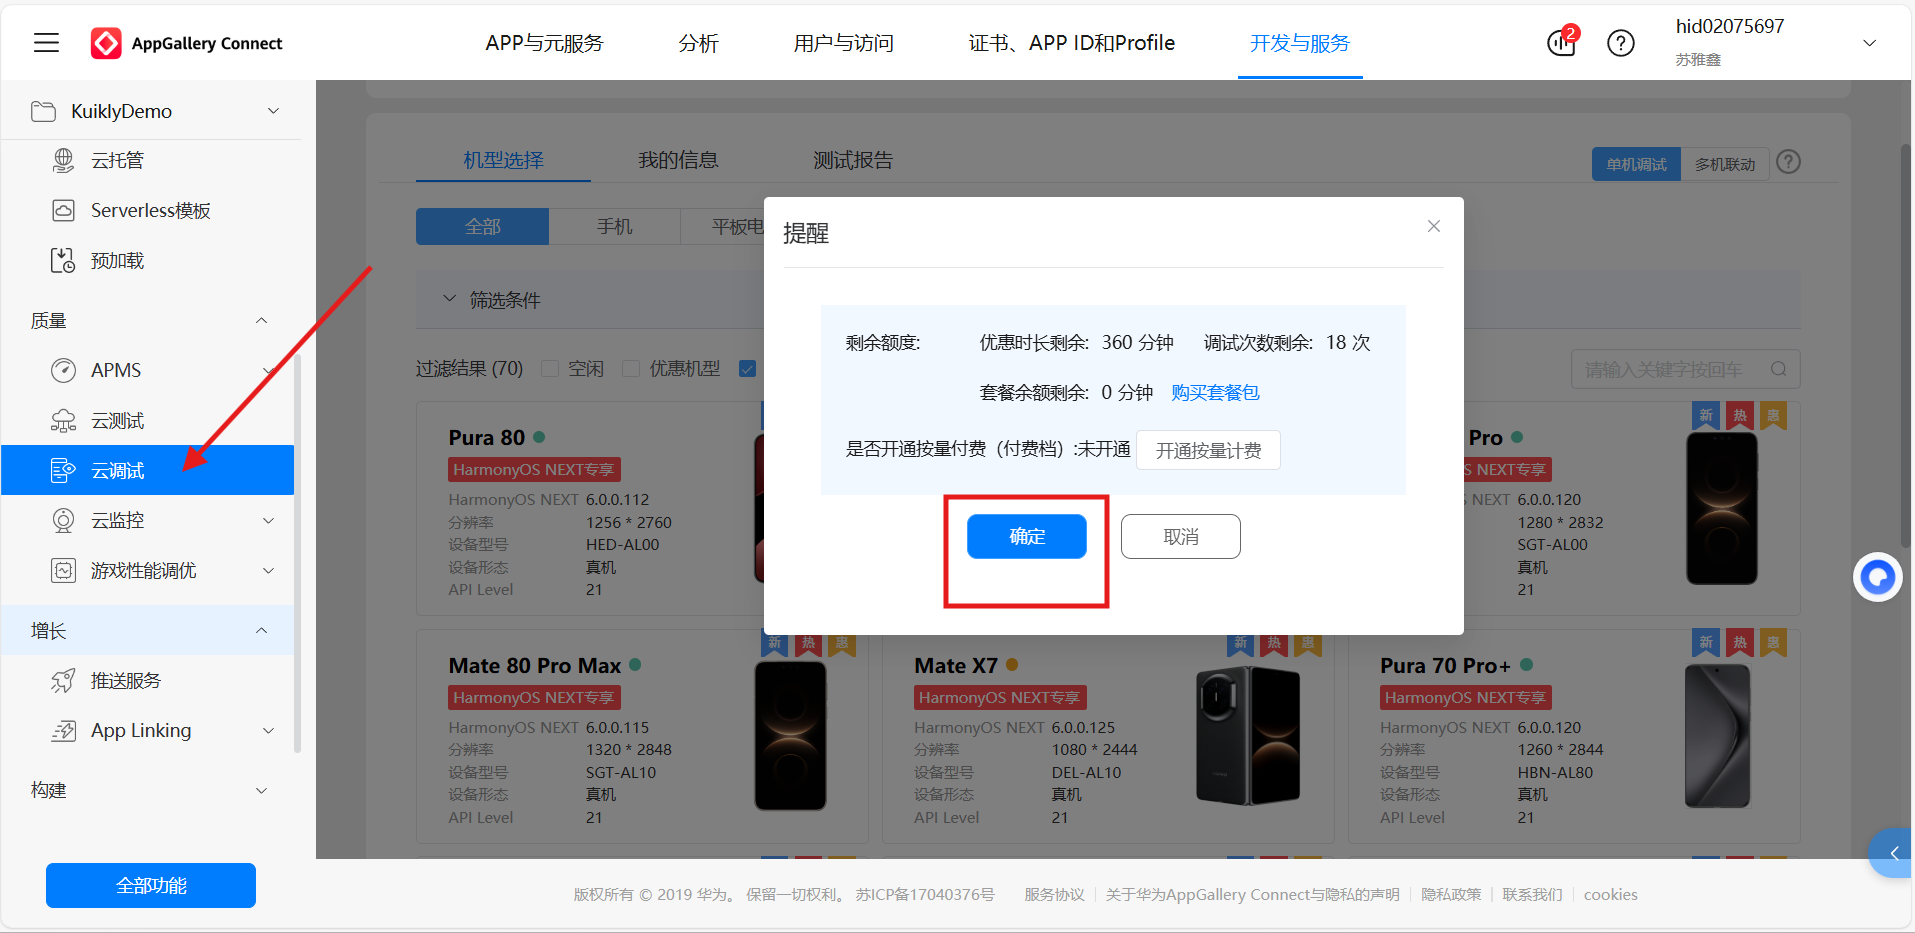1915x933 pixels.
Task: Select the 云监控 monitoring icon
Action: pos(63,520)
